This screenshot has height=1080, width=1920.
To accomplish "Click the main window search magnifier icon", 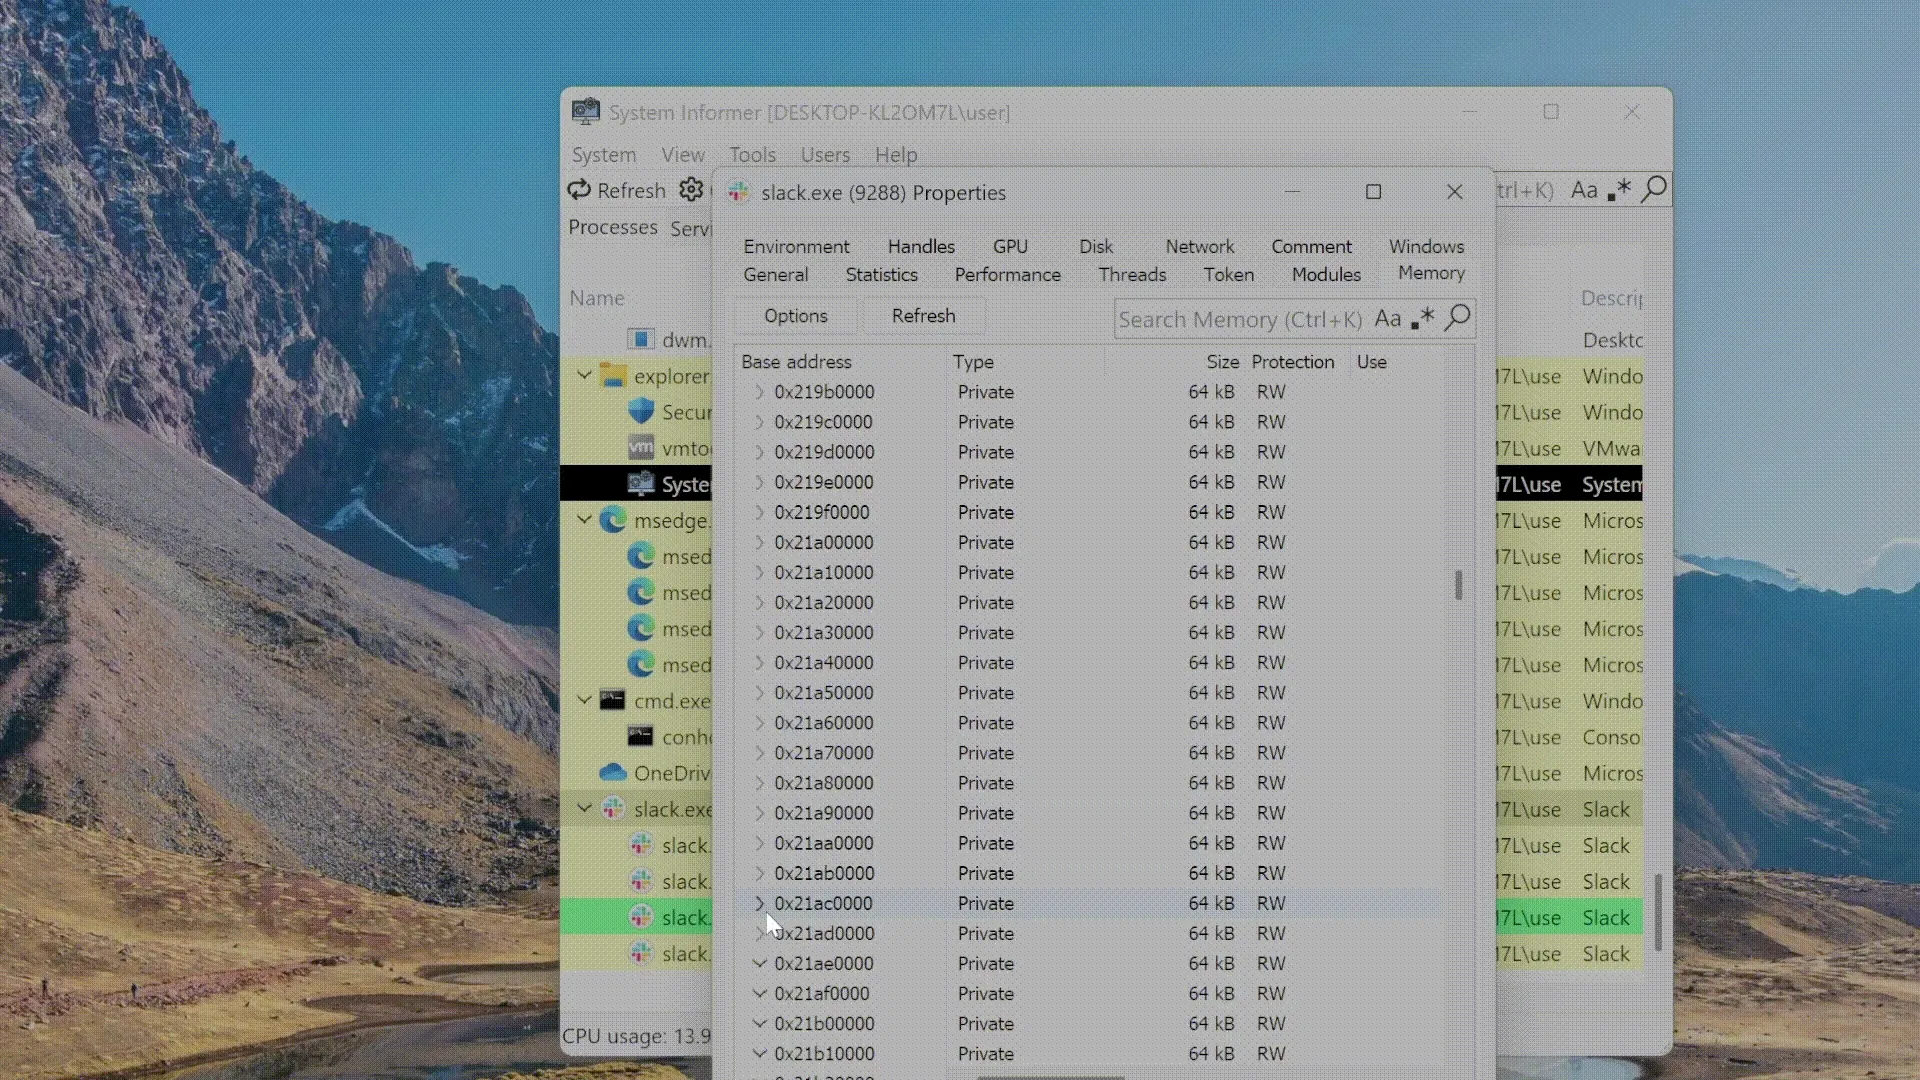I will coord(1655,189).
